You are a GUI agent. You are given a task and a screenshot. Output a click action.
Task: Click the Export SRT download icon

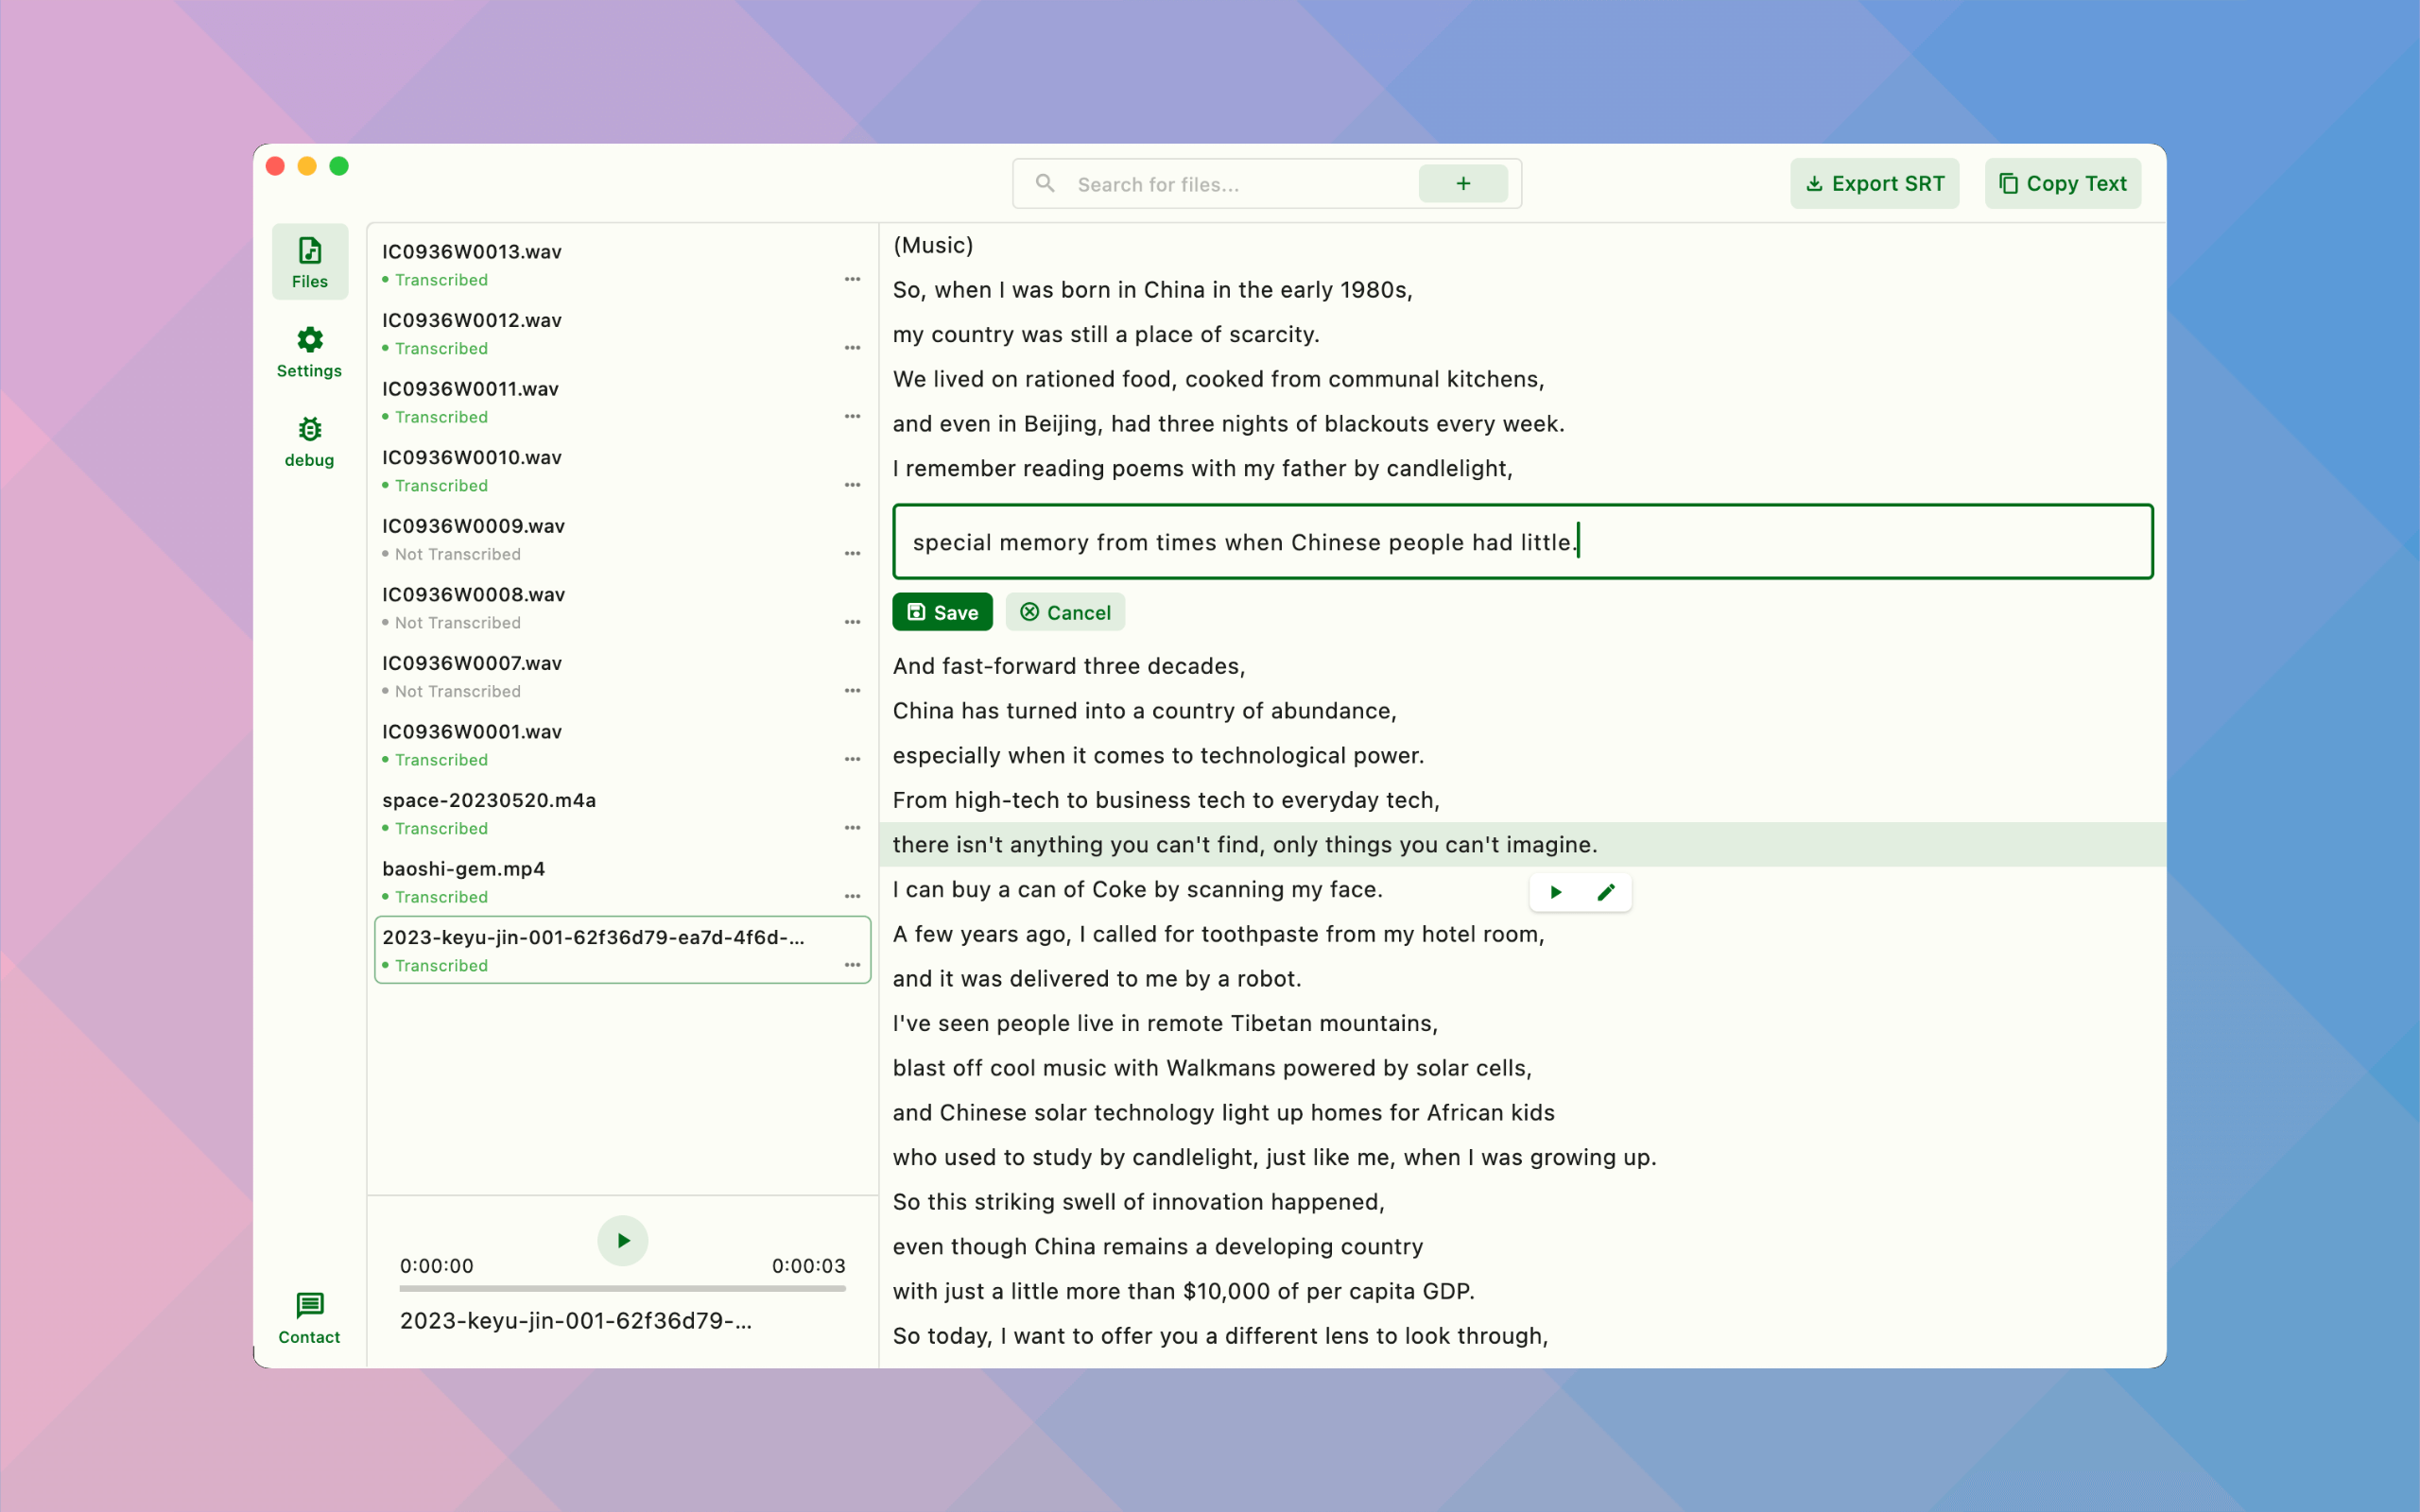[1815, 183]
